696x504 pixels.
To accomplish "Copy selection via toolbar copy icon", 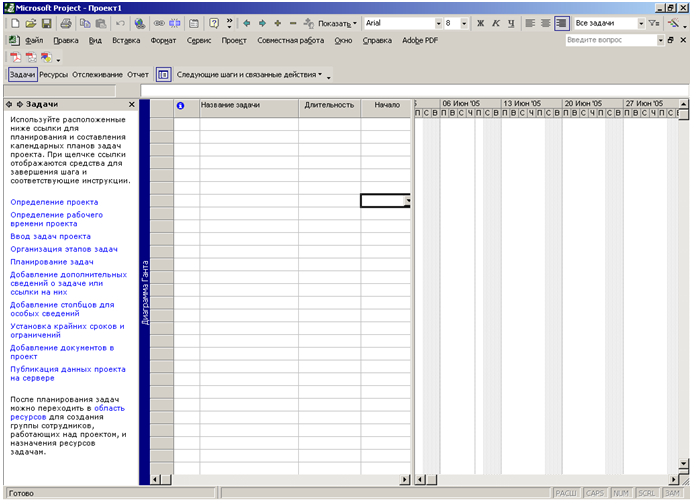I will [x=85, y=23].
